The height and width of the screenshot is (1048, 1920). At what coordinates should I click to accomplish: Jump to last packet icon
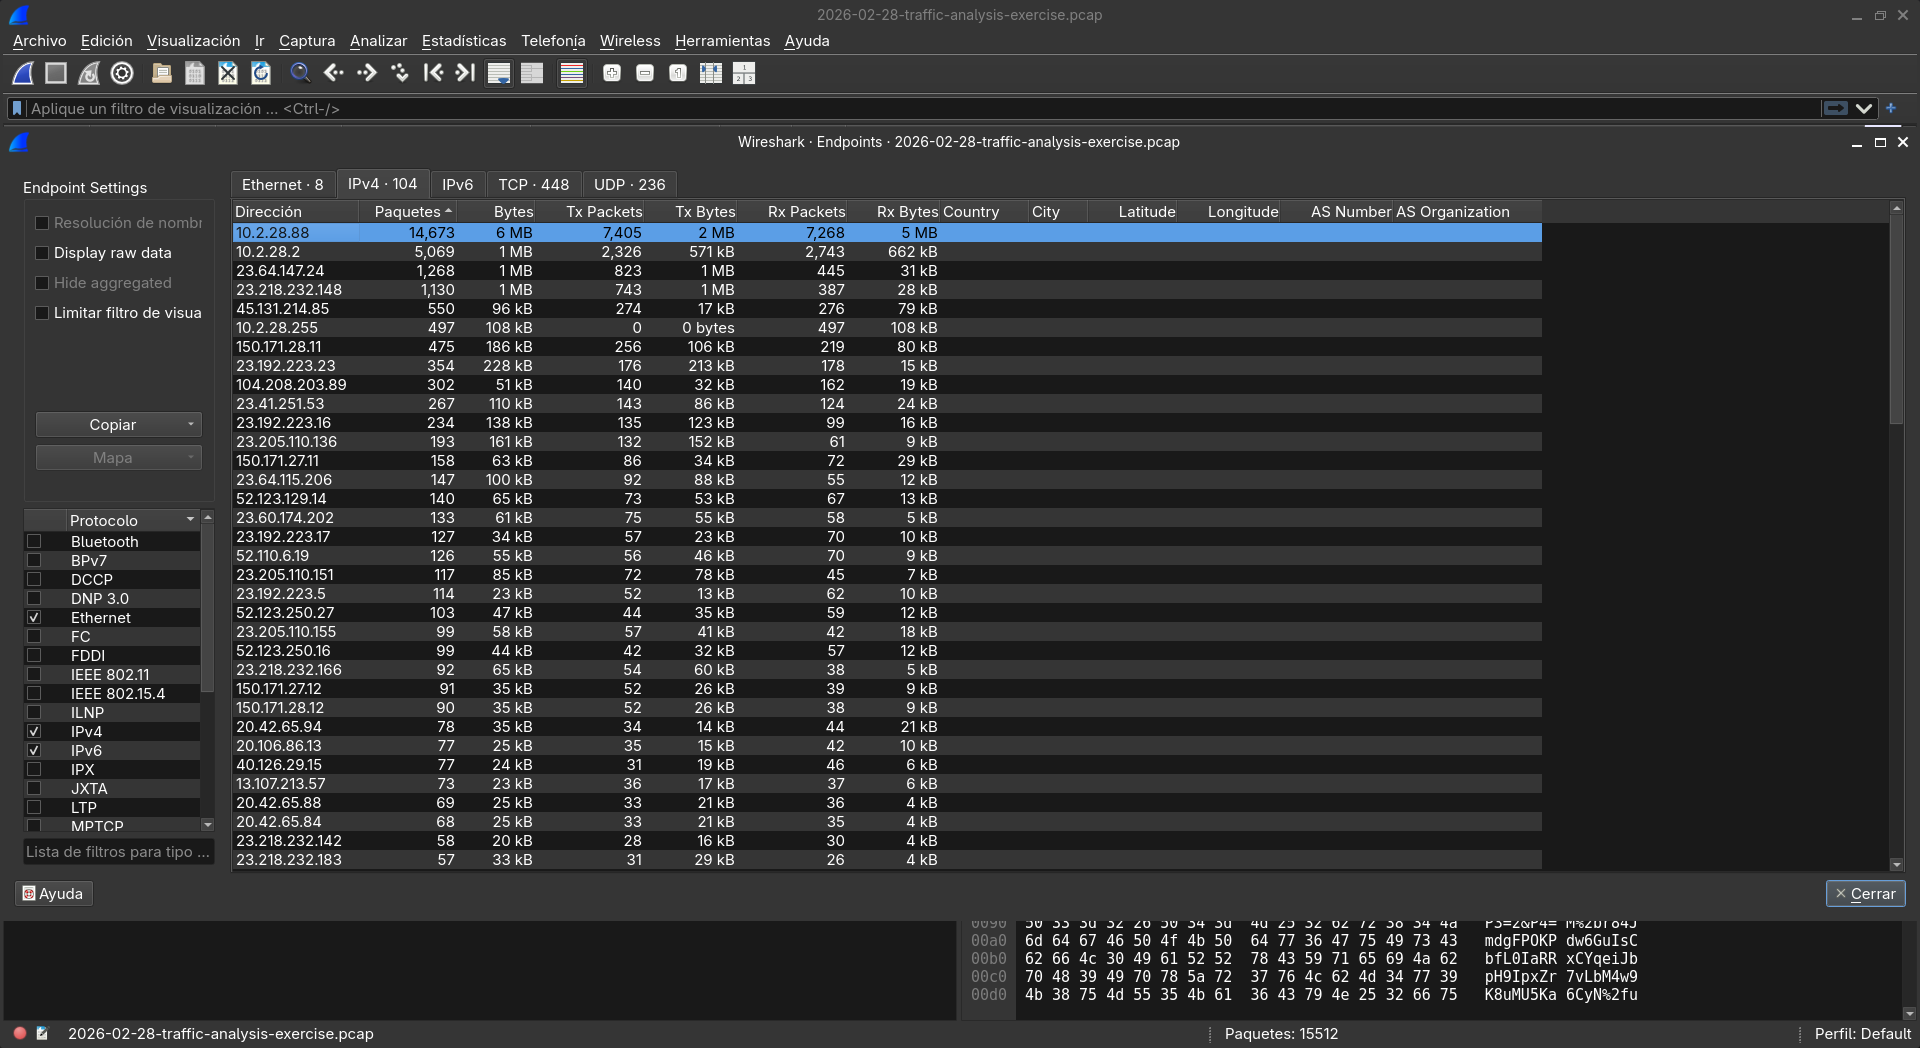(x=466, y=73)
